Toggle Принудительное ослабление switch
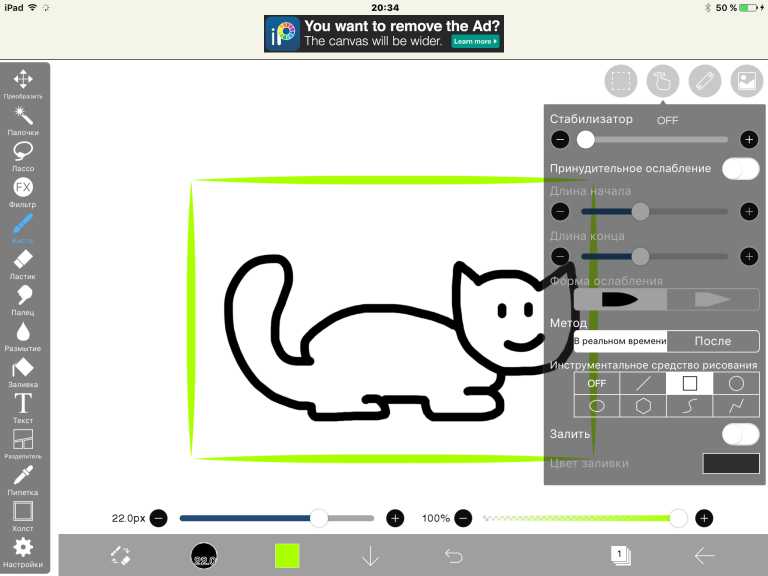 (741, 168)
